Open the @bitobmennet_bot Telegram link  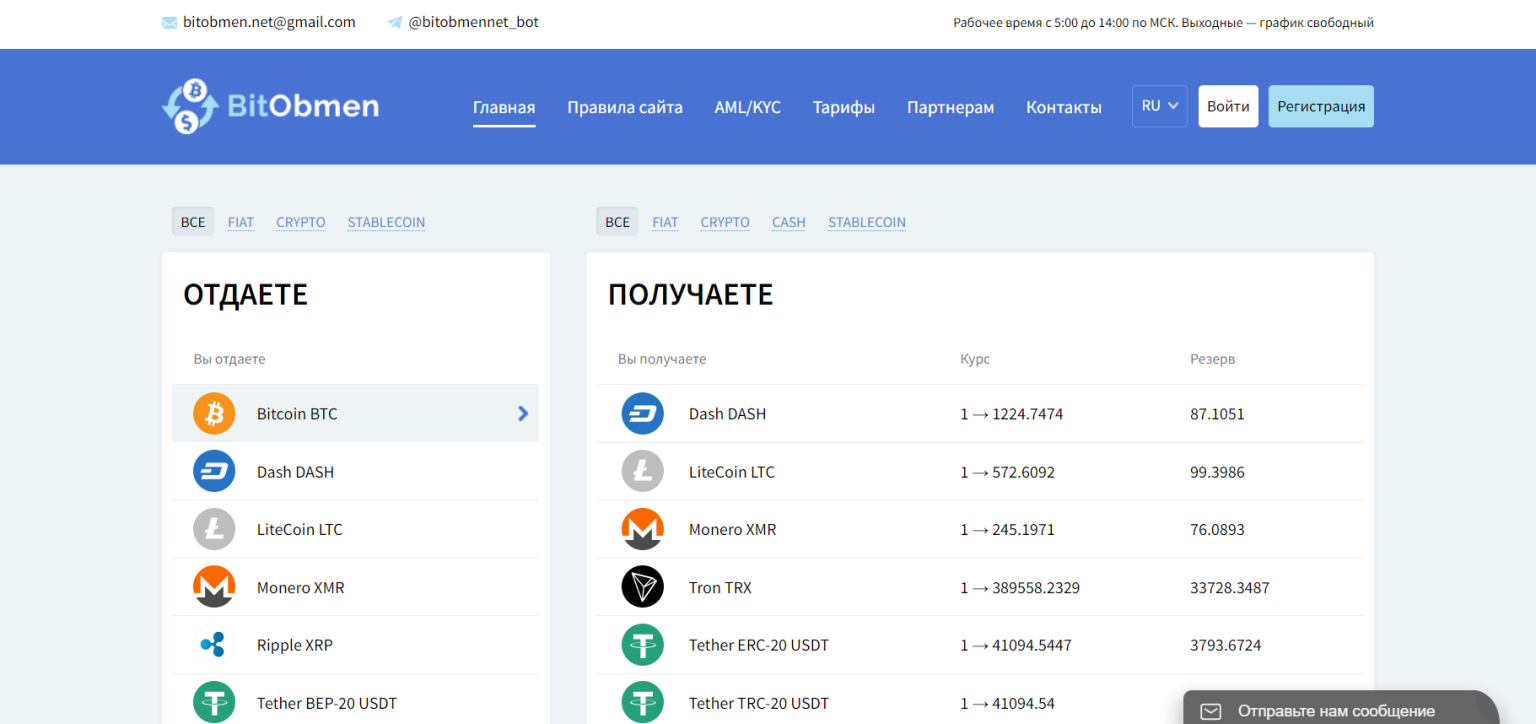[474, 22]
